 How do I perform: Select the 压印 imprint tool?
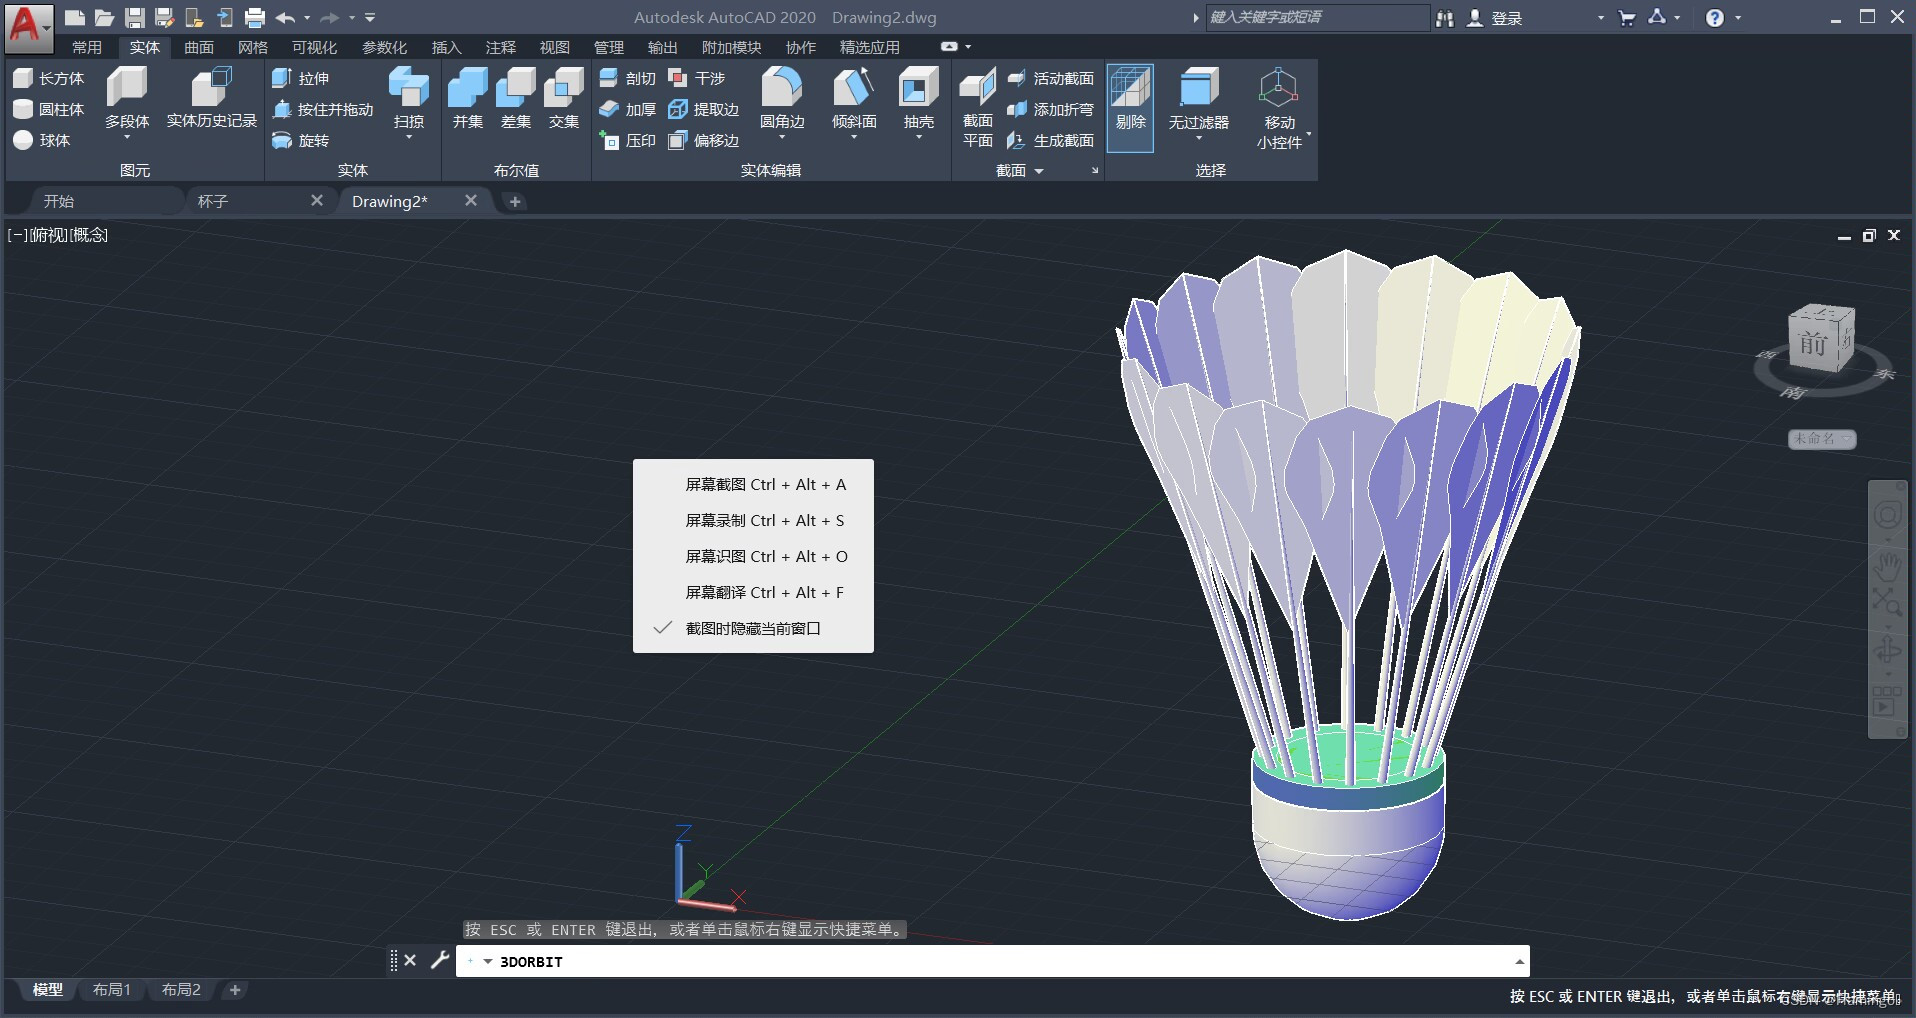point(628,140)
